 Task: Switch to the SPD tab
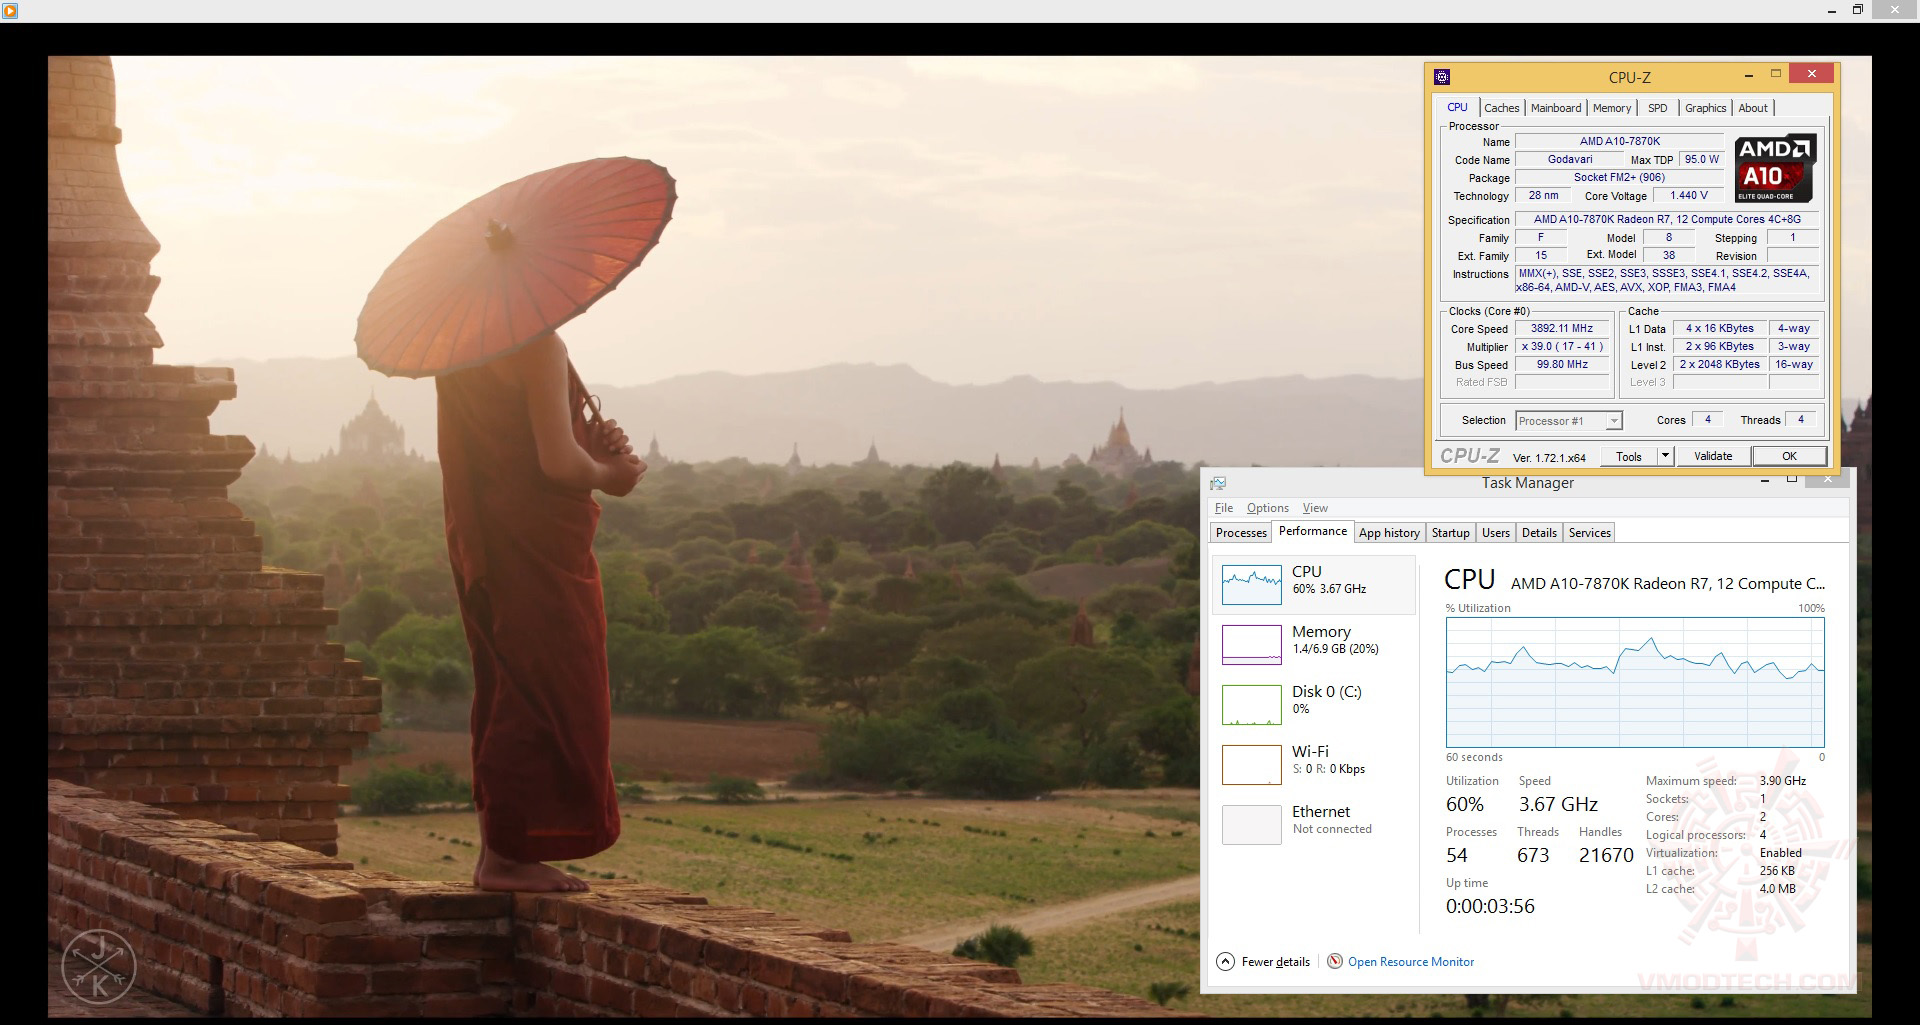1658,108
